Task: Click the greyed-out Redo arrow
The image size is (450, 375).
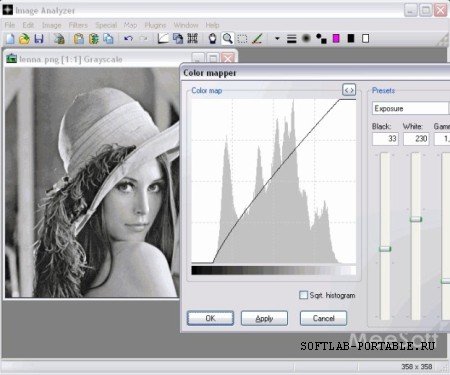Action: [143, 39]
